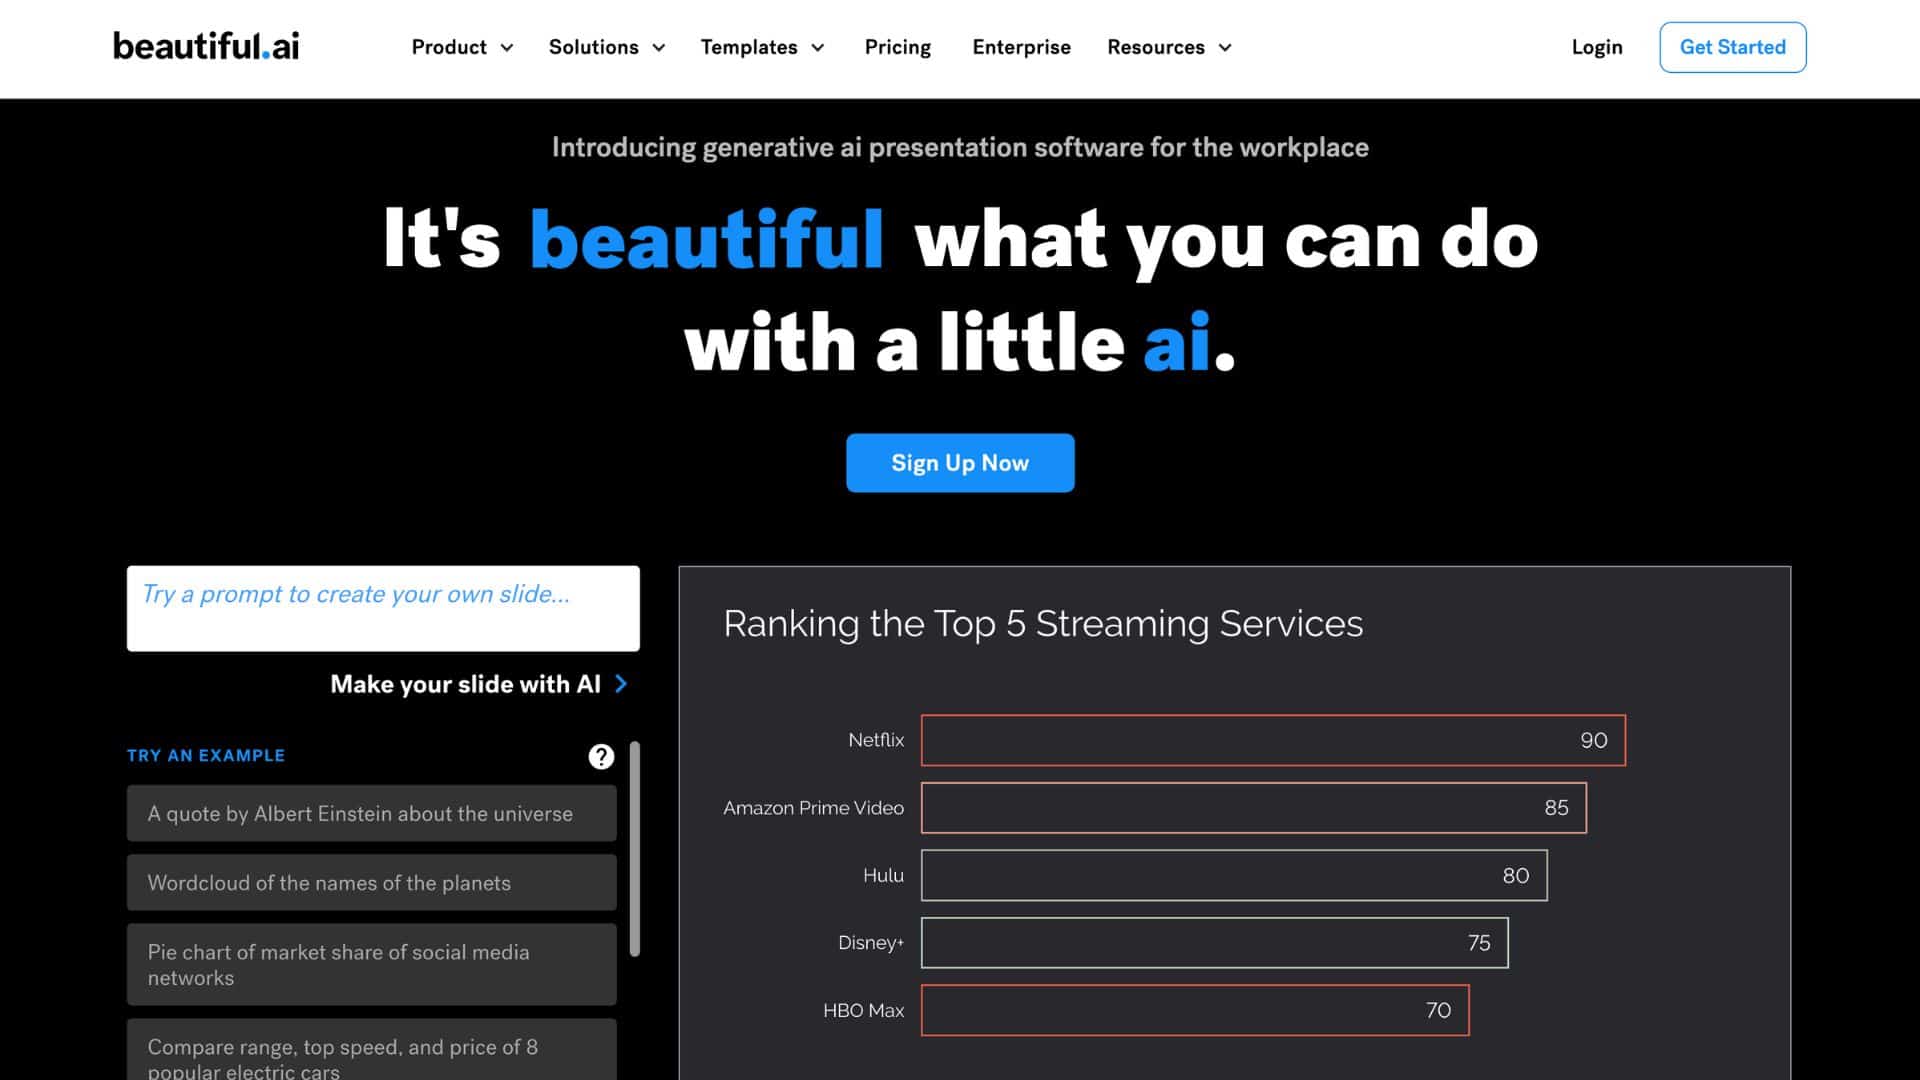The image size is (1920, 1080).
Task: Click the HBO Max bar showing 70
Action: [x=1195, y=1010]
